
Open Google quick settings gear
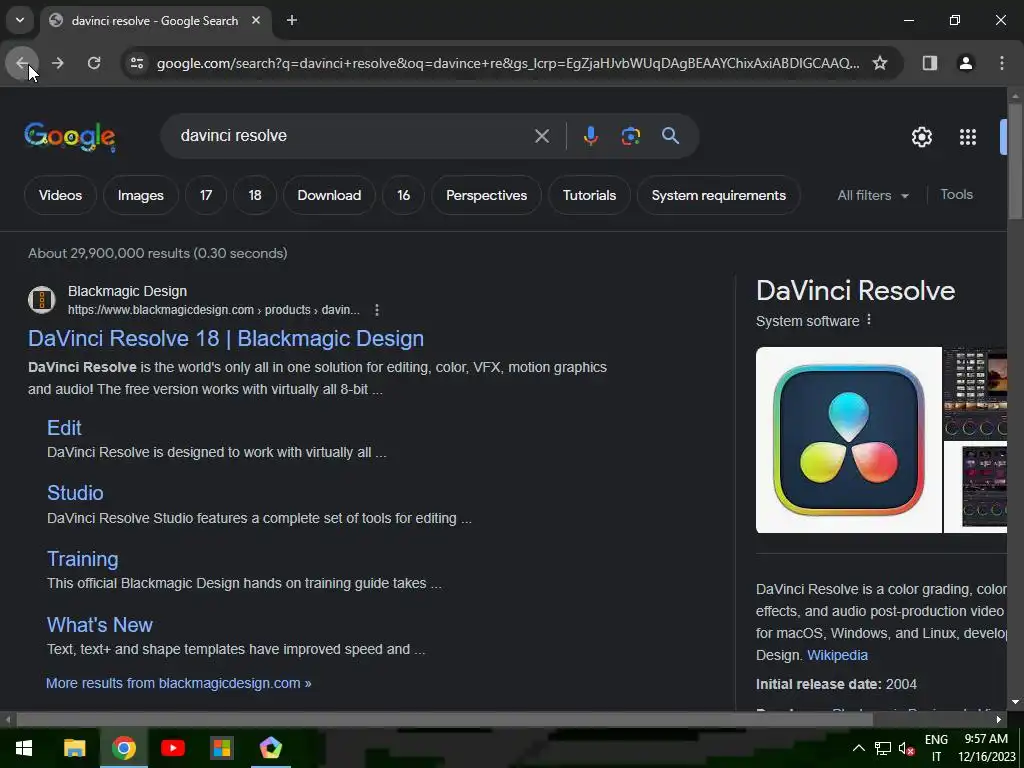click(x=921, y=136)
